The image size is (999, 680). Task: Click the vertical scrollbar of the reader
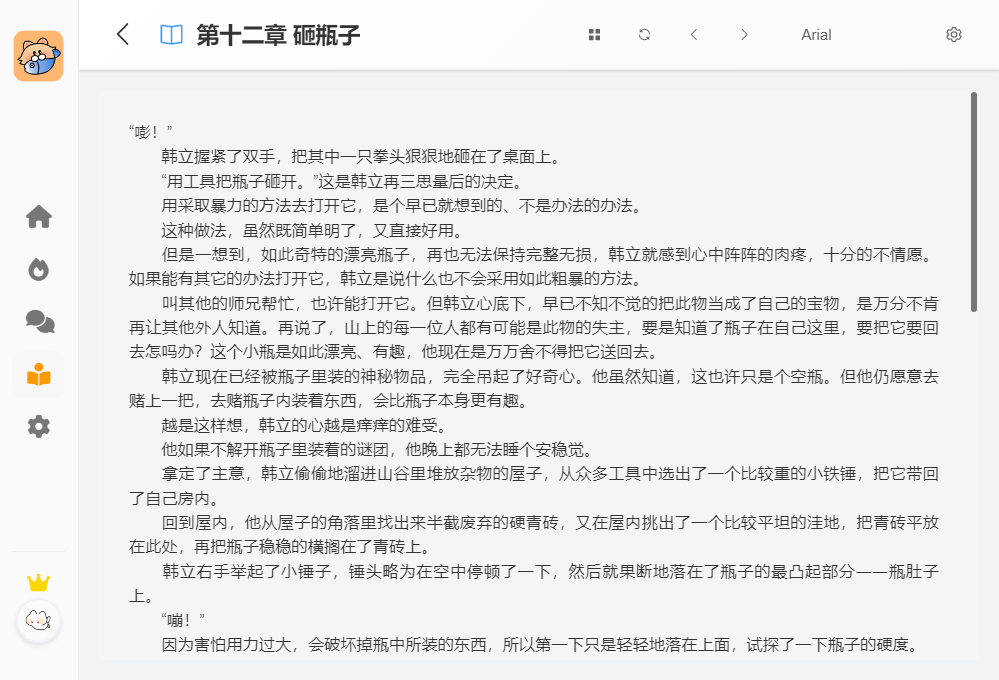coord(974,200)
